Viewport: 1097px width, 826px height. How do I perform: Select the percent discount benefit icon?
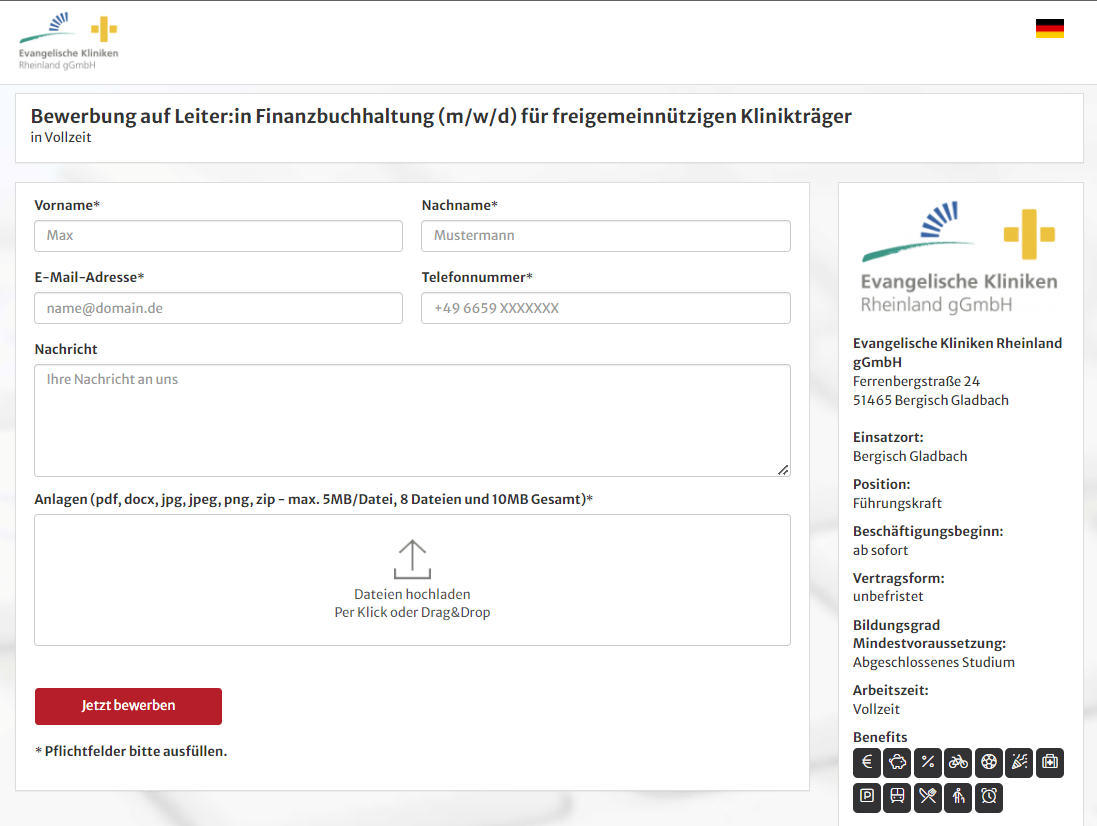(928, 763)
